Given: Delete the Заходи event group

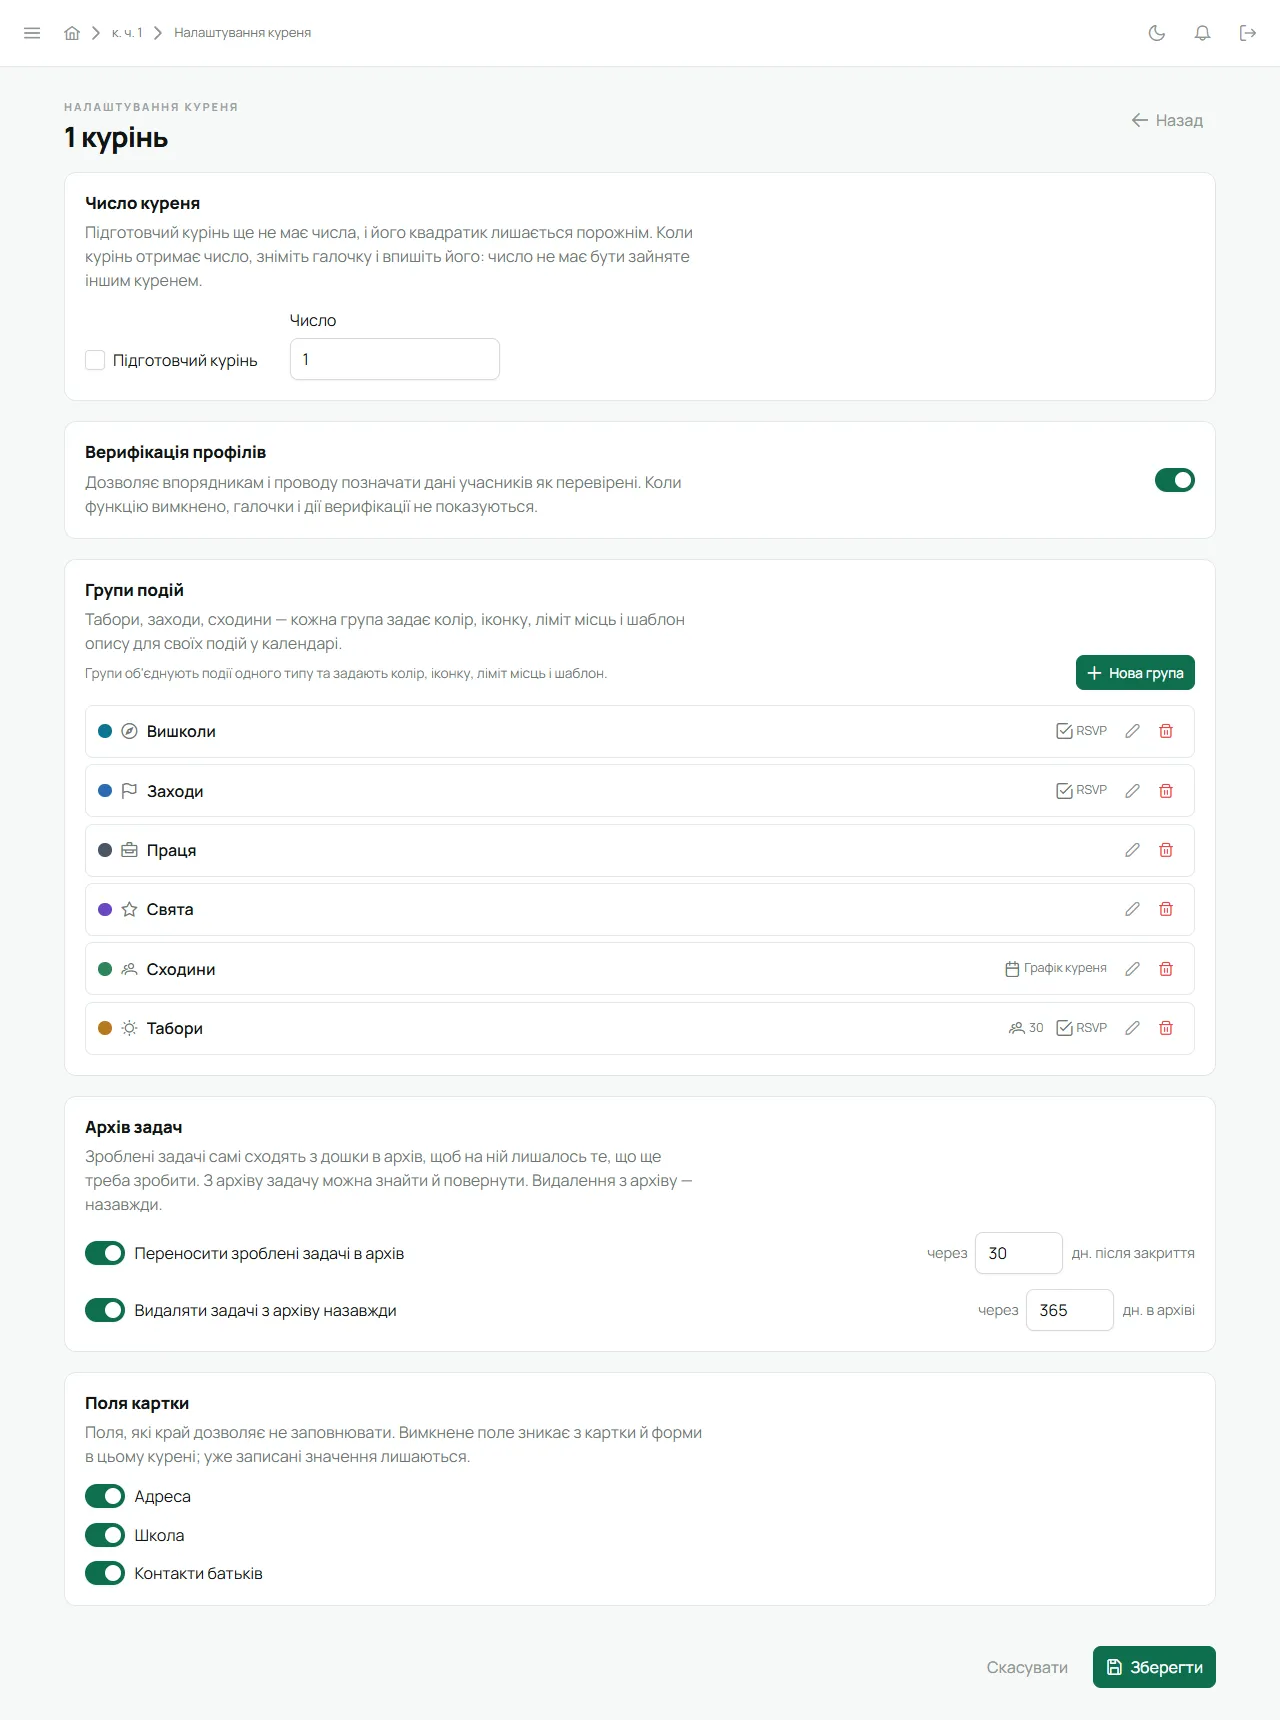Looking at the screenshot, I should tap(1166, 791).
